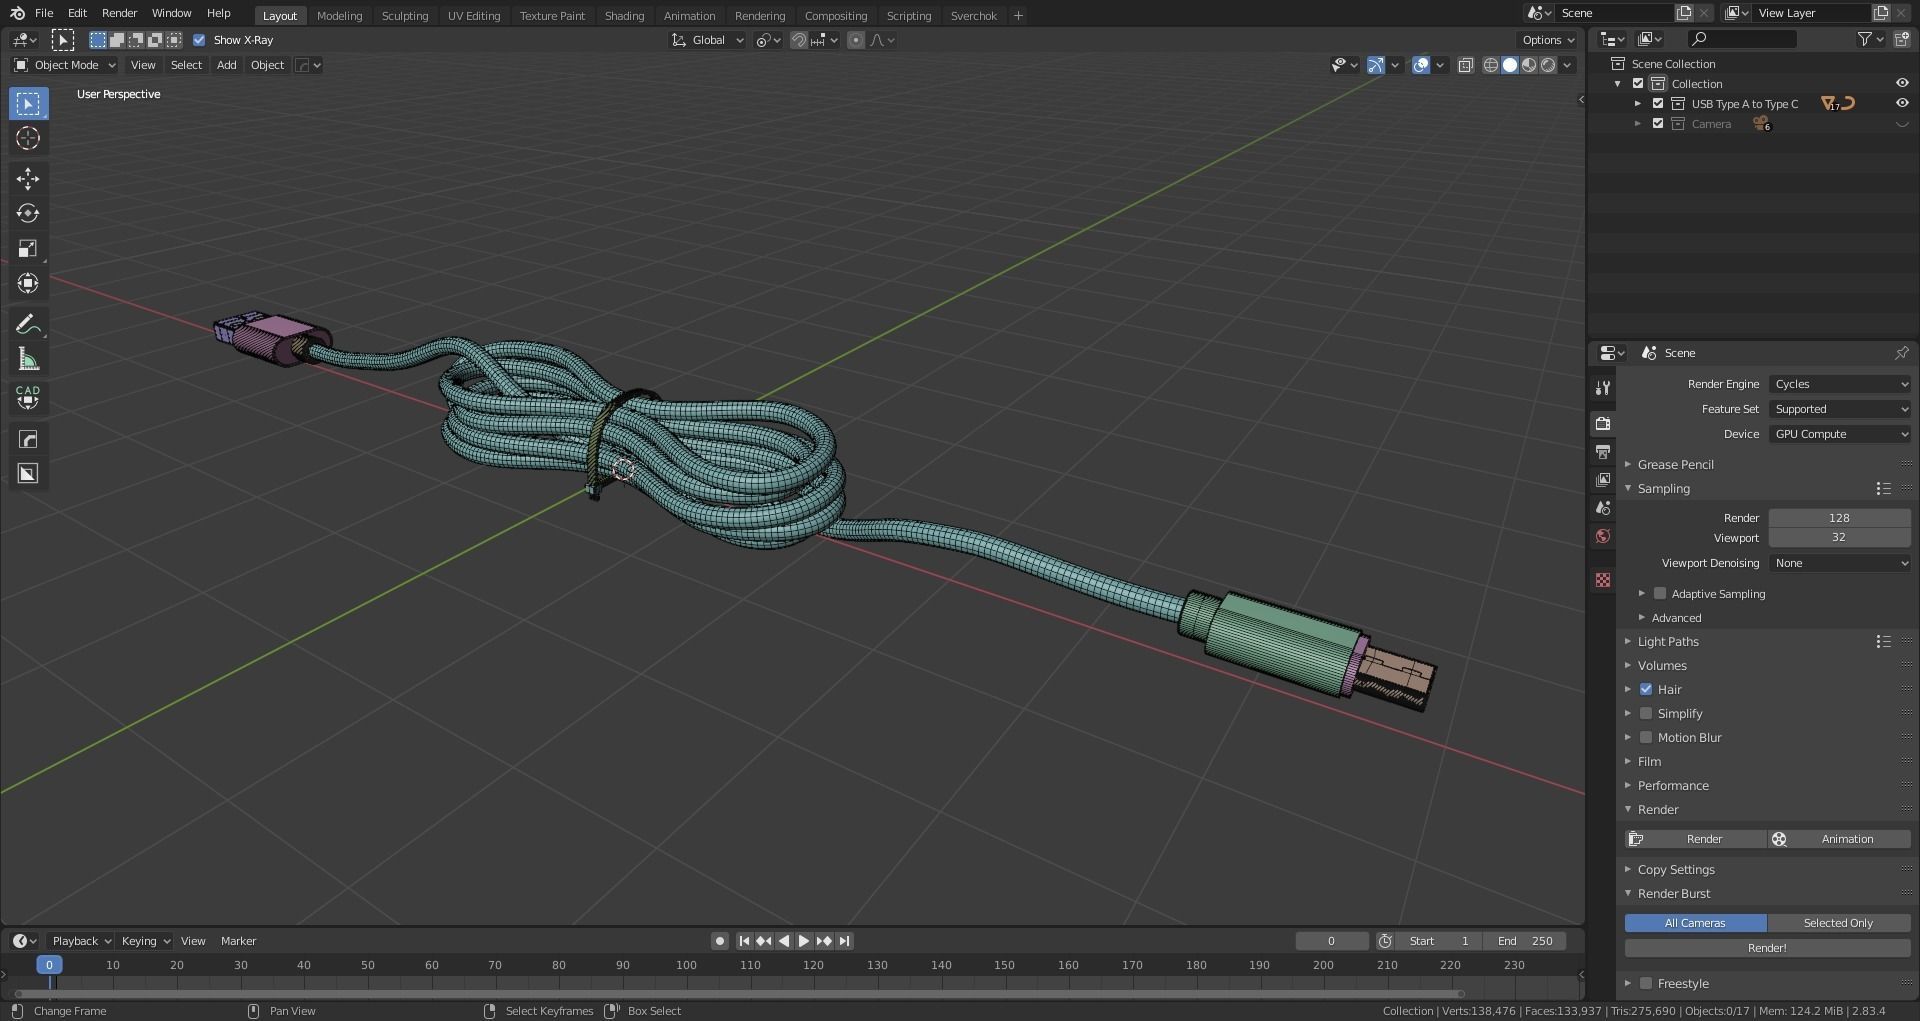This screenshot has height=1021, width=1920.
Task: Pick the Rotate tool
Action: click(x=28, y=213)
